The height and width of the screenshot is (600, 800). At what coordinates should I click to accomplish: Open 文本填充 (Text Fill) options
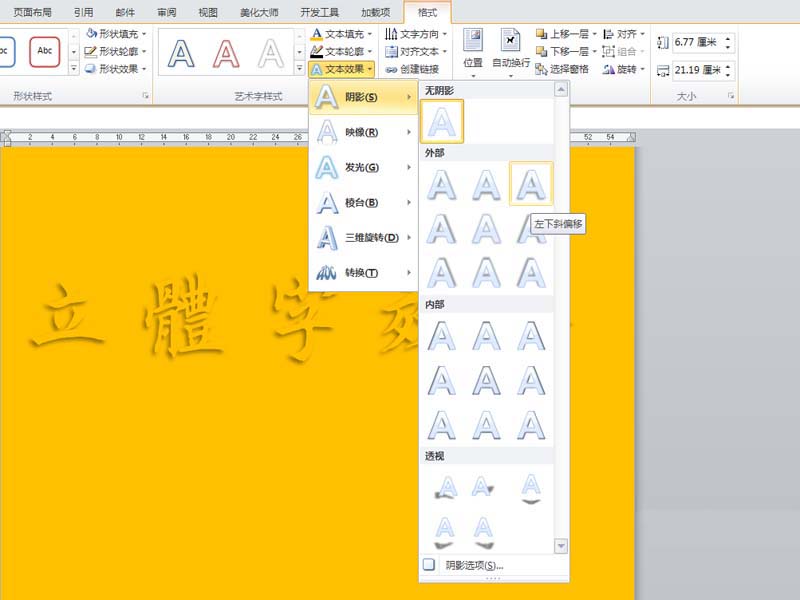pyautogui.click(x=318, y=33)
